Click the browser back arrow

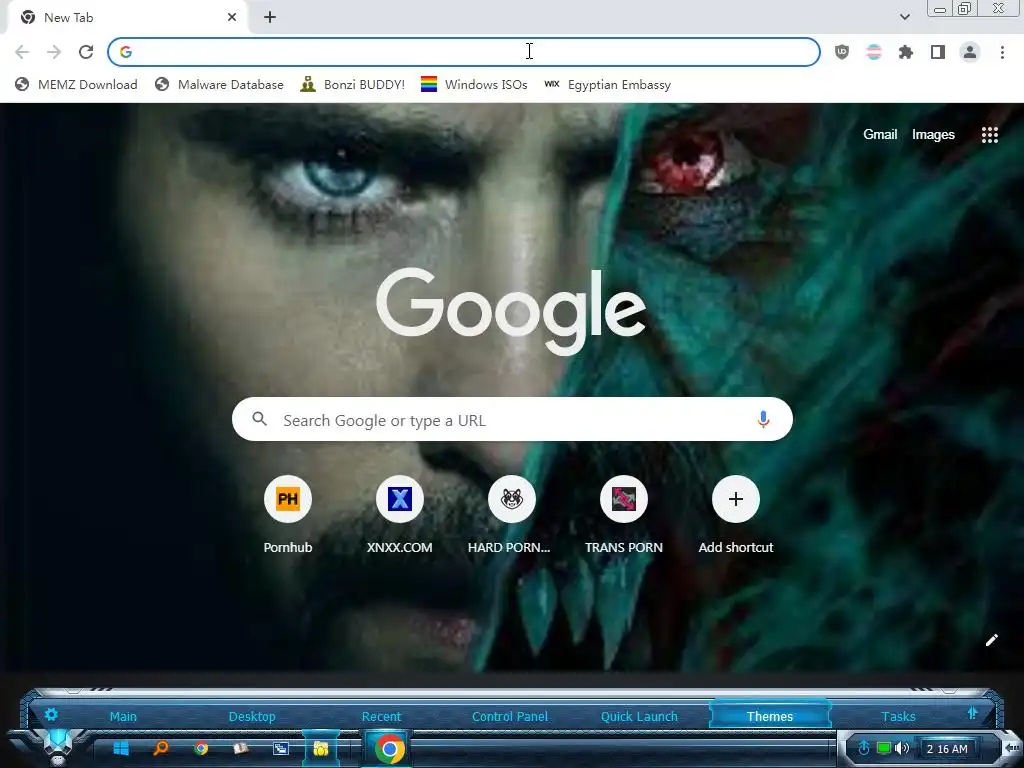pyautogui.click(x=22, y=52)
